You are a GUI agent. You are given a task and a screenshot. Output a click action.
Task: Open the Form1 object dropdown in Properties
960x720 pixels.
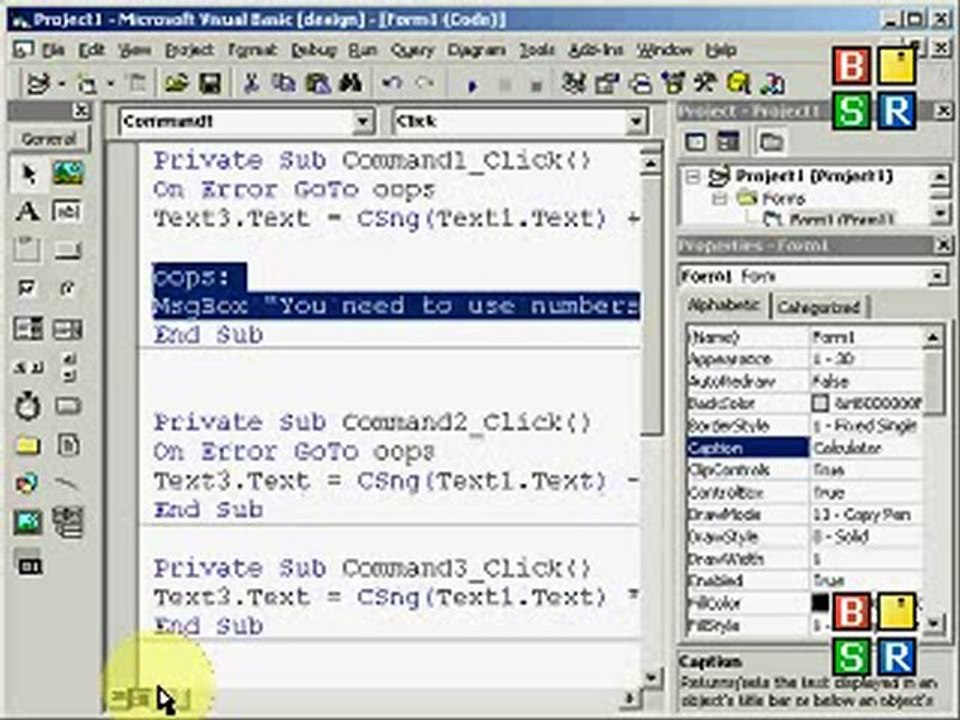click(x=937, y=277)
